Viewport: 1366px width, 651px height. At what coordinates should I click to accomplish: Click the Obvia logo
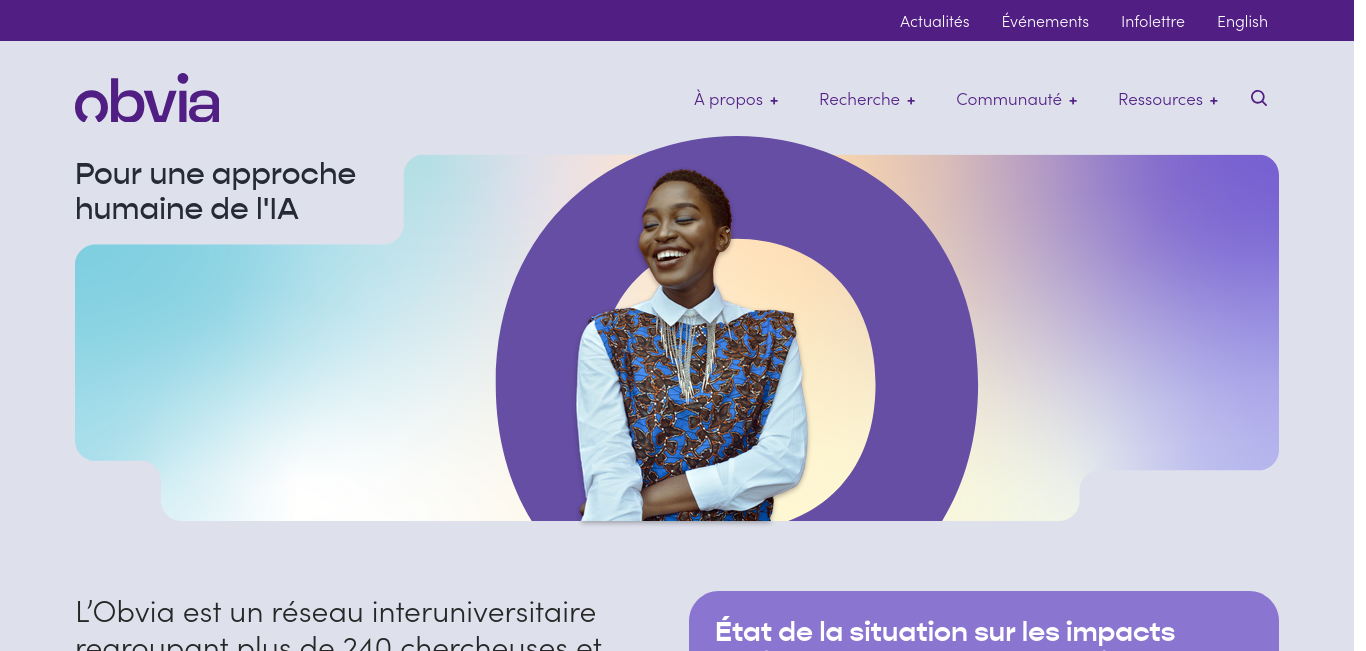[147, 98]
